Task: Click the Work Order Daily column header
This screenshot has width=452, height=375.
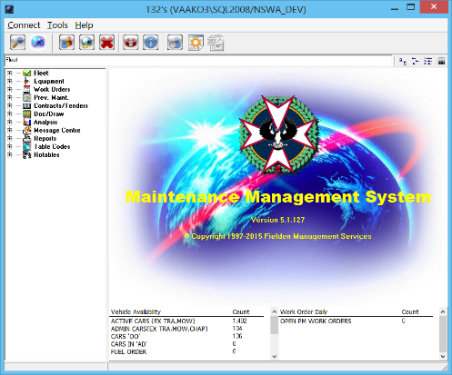Action: pyautogui.click(x=304, y=312)
